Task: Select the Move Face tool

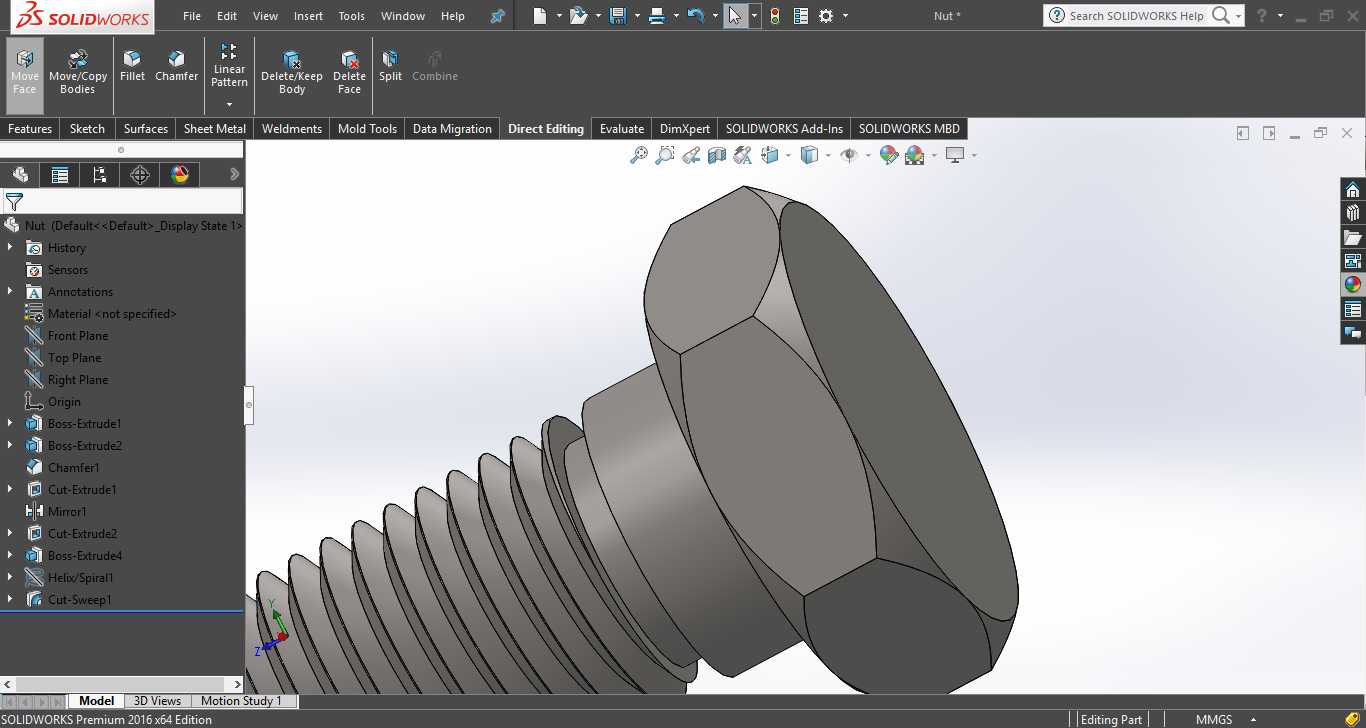Action: tap(24, 72)
